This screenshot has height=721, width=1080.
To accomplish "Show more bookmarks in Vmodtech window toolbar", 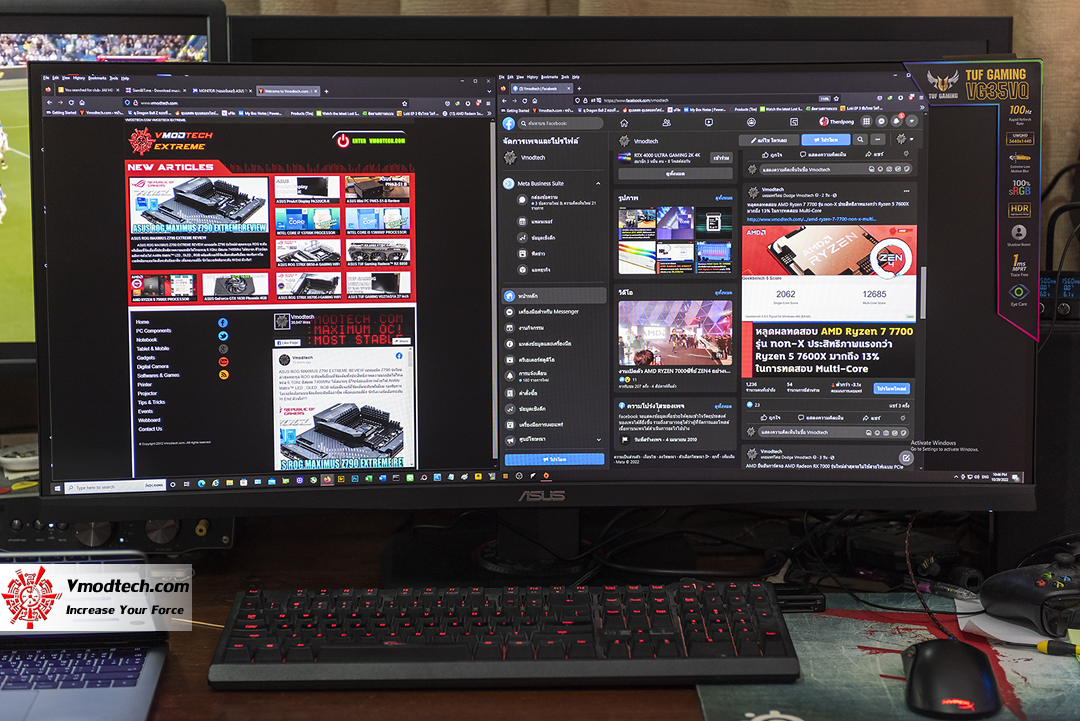I will tap(488, 113).
